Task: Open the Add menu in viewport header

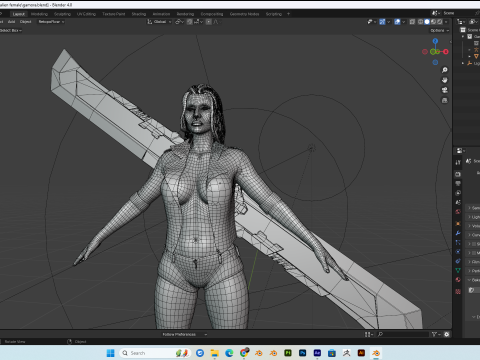Action: [x=12, y=22]
